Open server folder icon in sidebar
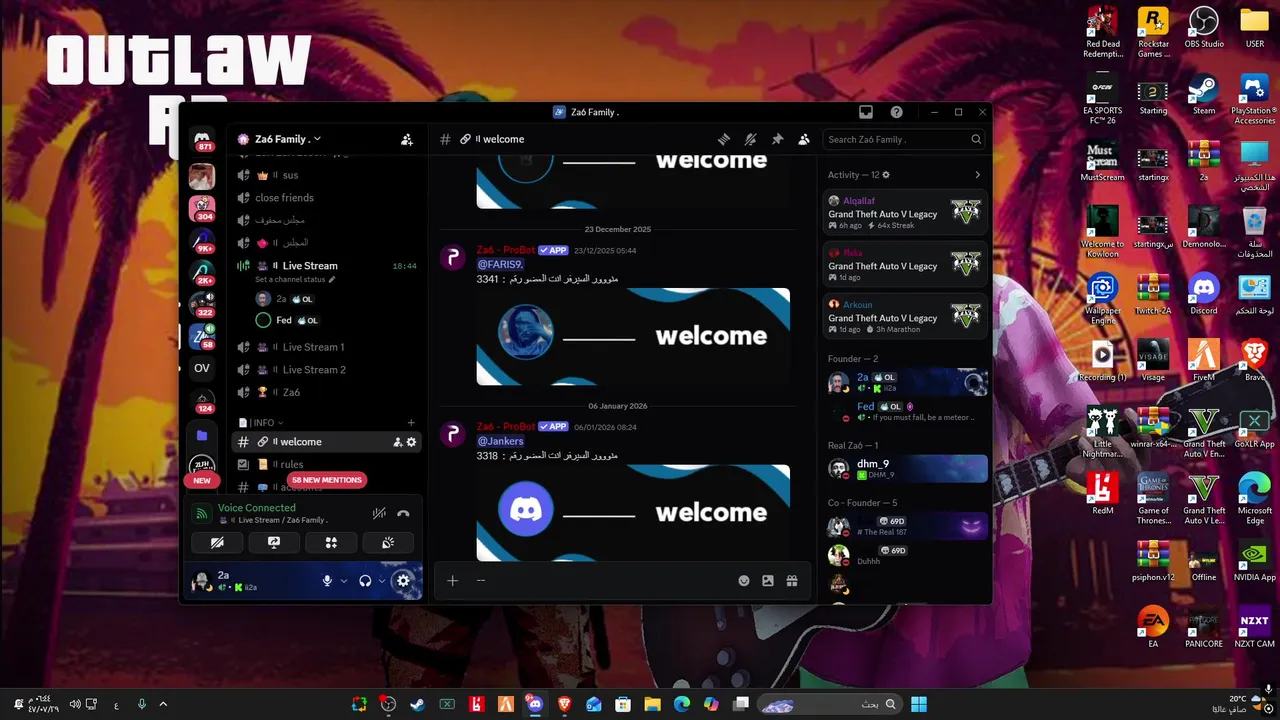1280x720 pixels. (202, 435)
